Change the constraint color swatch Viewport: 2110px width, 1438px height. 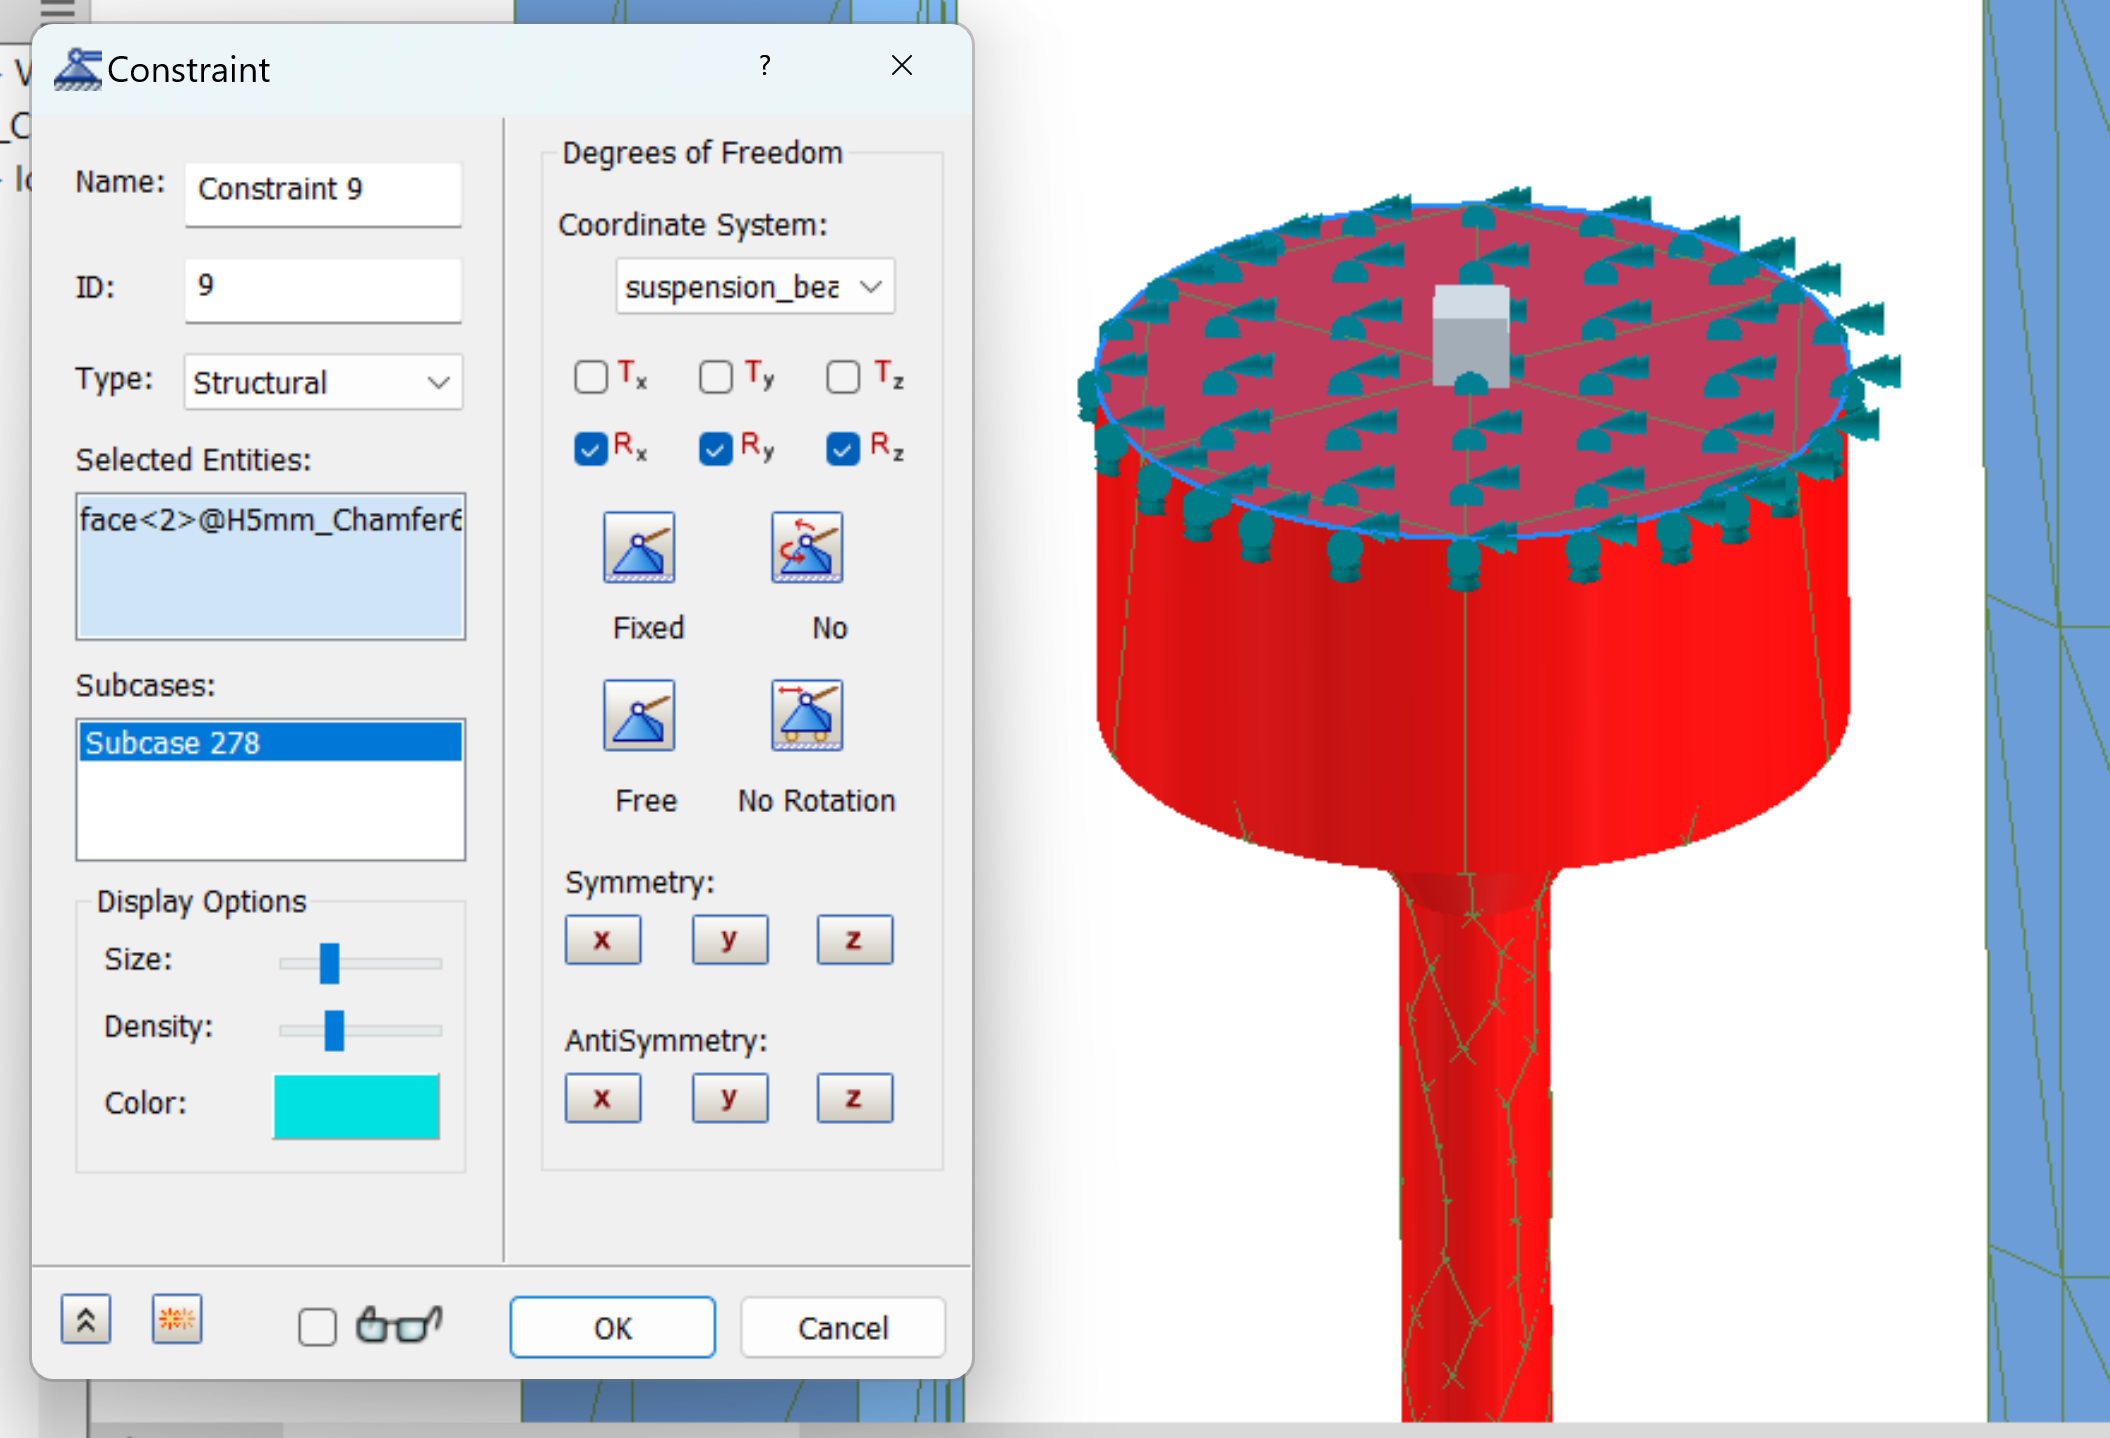coord(356,1106)
